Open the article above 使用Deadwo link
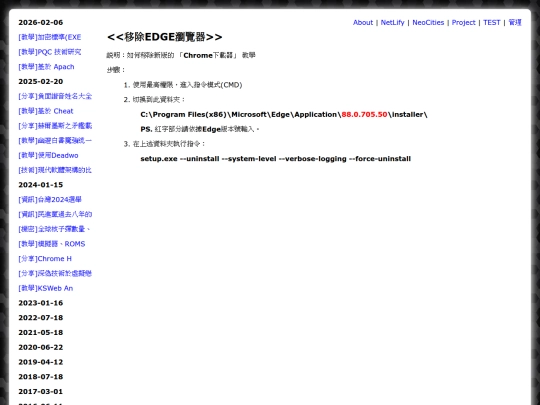The image size is (540, 405). tap(55, 141)
